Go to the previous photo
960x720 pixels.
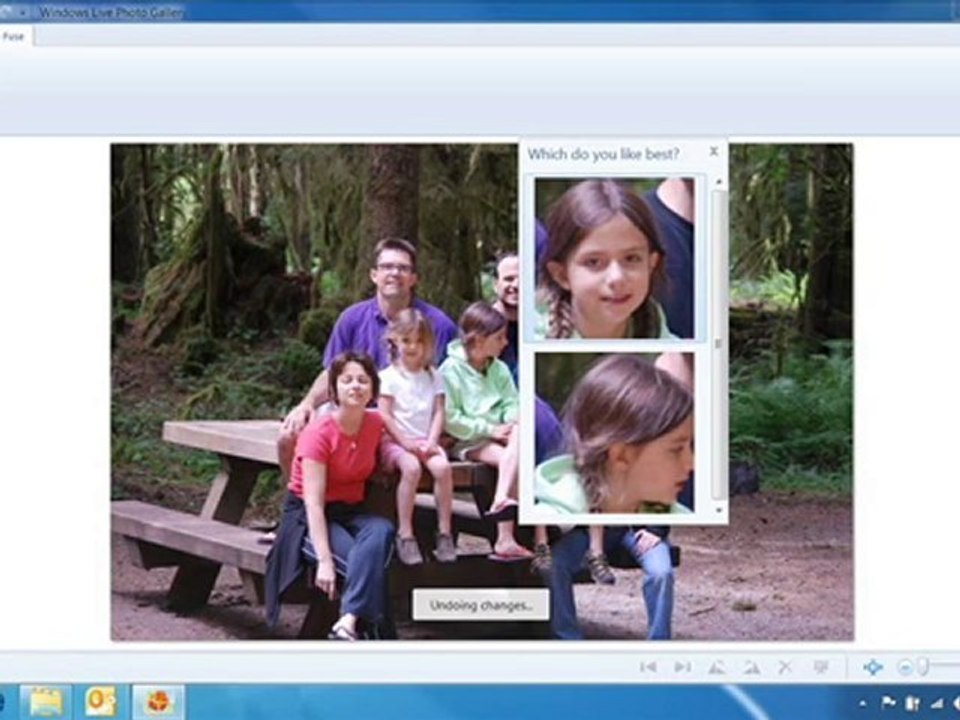(648, 667)
